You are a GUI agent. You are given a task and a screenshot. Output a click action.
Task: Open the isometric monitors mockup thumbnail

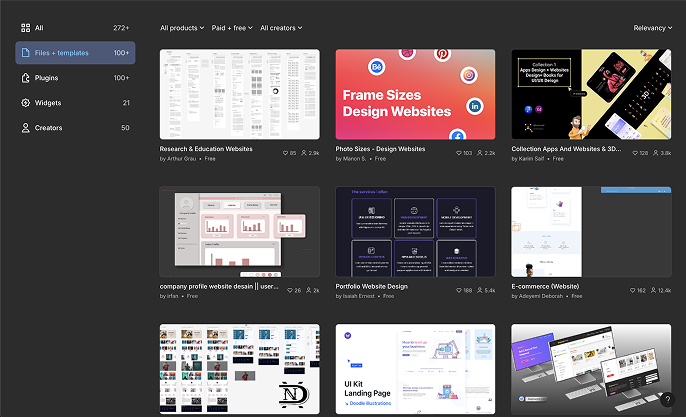point(591,369)
